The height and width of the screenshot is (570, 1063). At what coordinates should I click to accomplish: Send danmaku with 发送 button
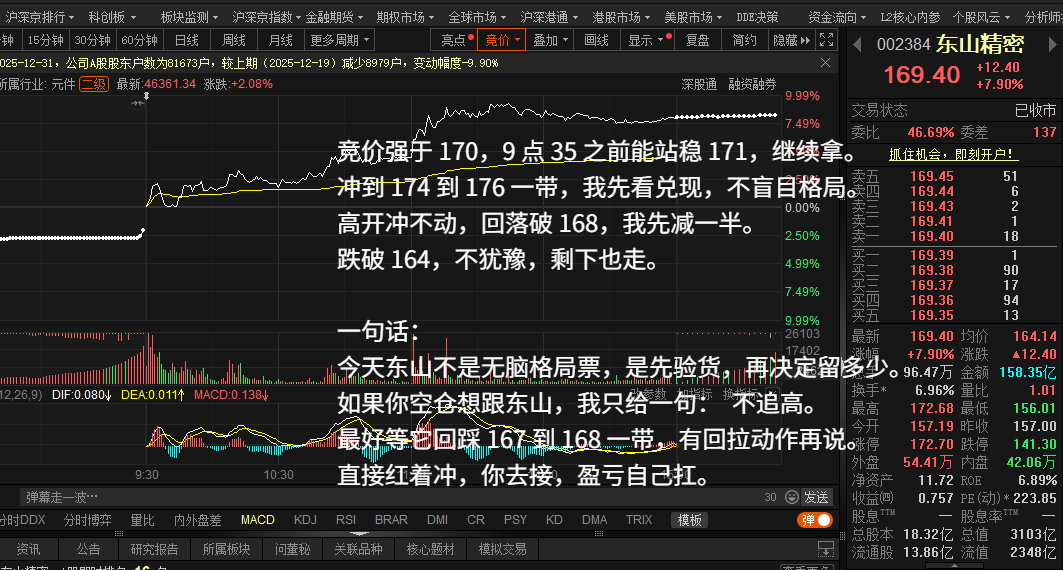[x=816, y=497]
